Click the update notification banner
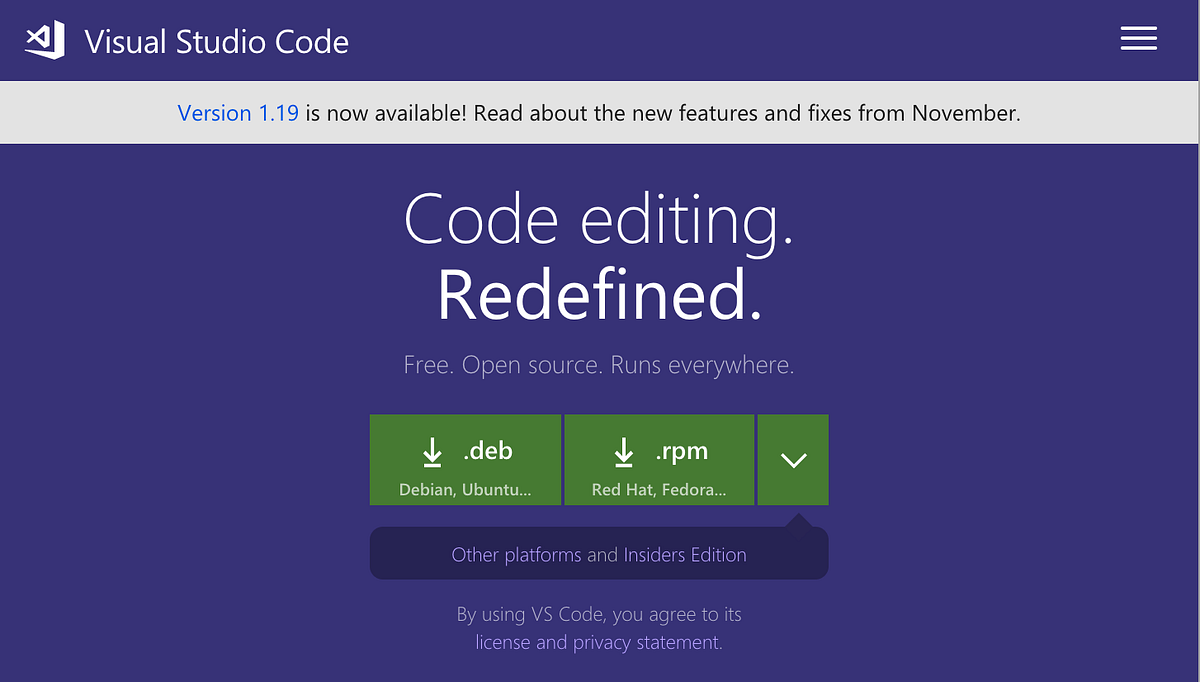 600,113
